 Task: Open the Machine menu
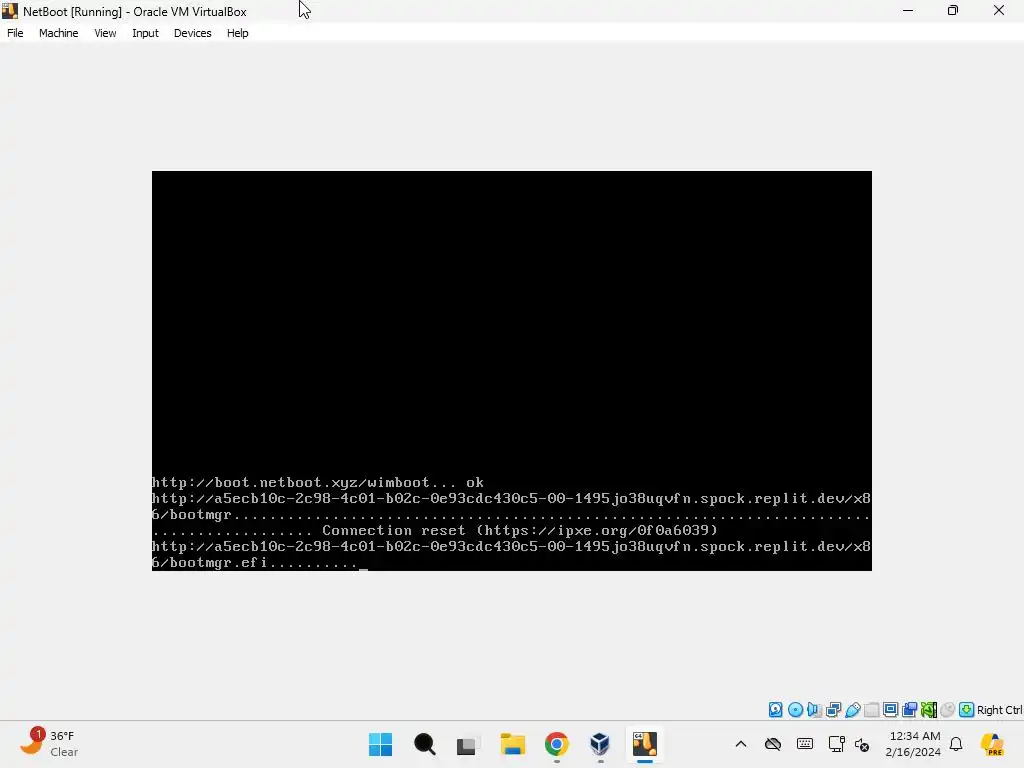(58, 33)
